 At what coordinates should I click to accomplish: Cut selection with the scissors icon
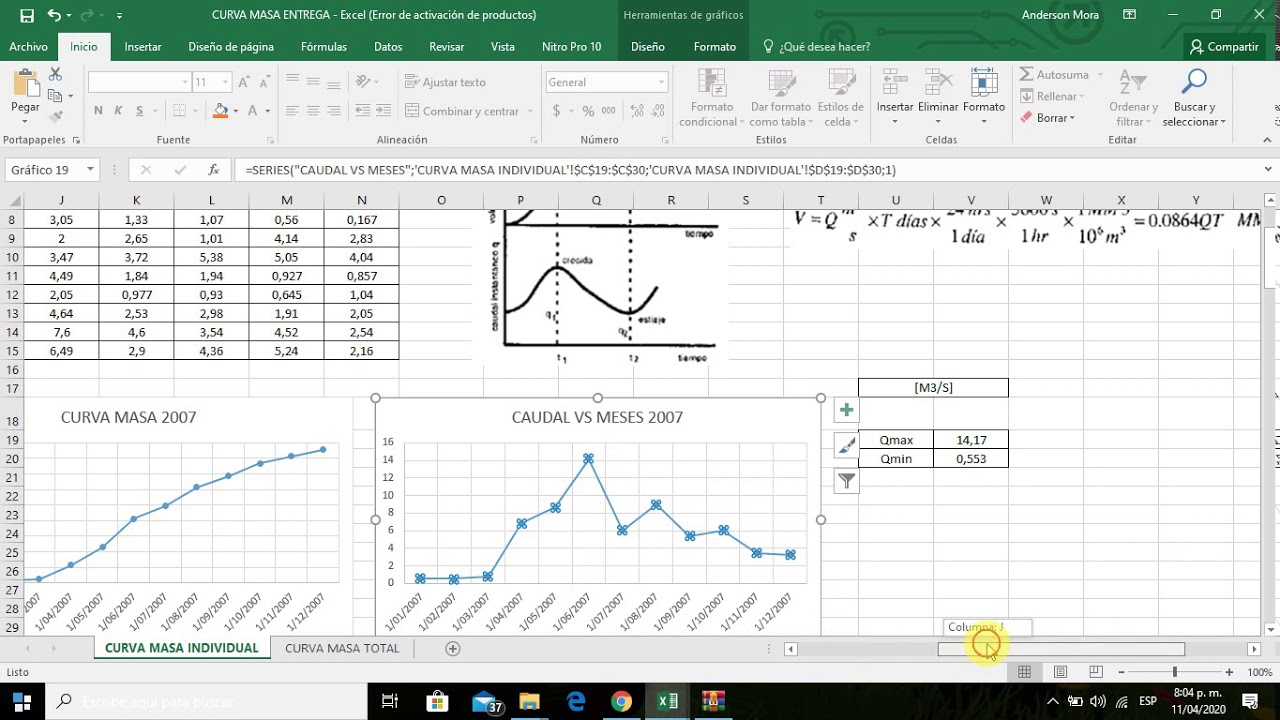pos(55,75)
